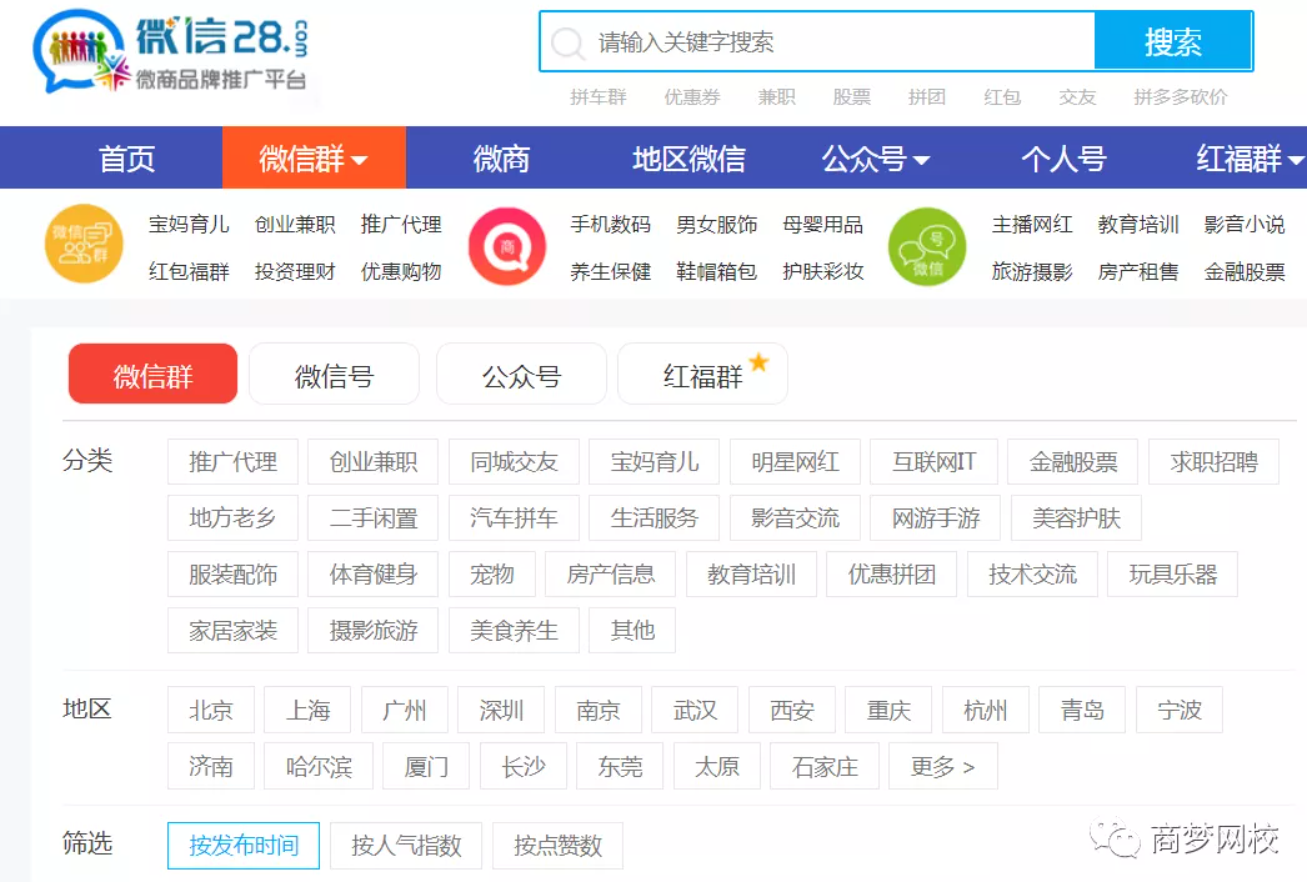
Task: Filter by region 武汉
Action: pyautogui.click(x=695, y=710)
